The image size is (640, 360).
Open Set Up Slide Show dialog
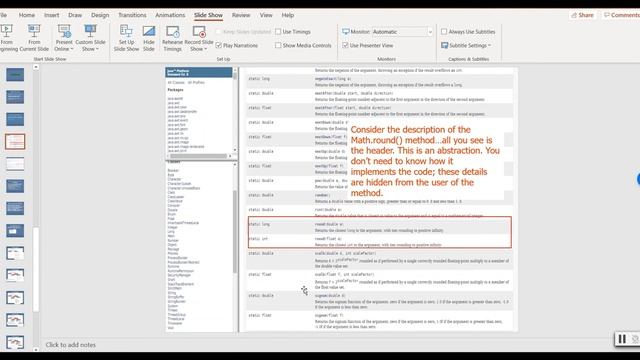coord(126,38)
